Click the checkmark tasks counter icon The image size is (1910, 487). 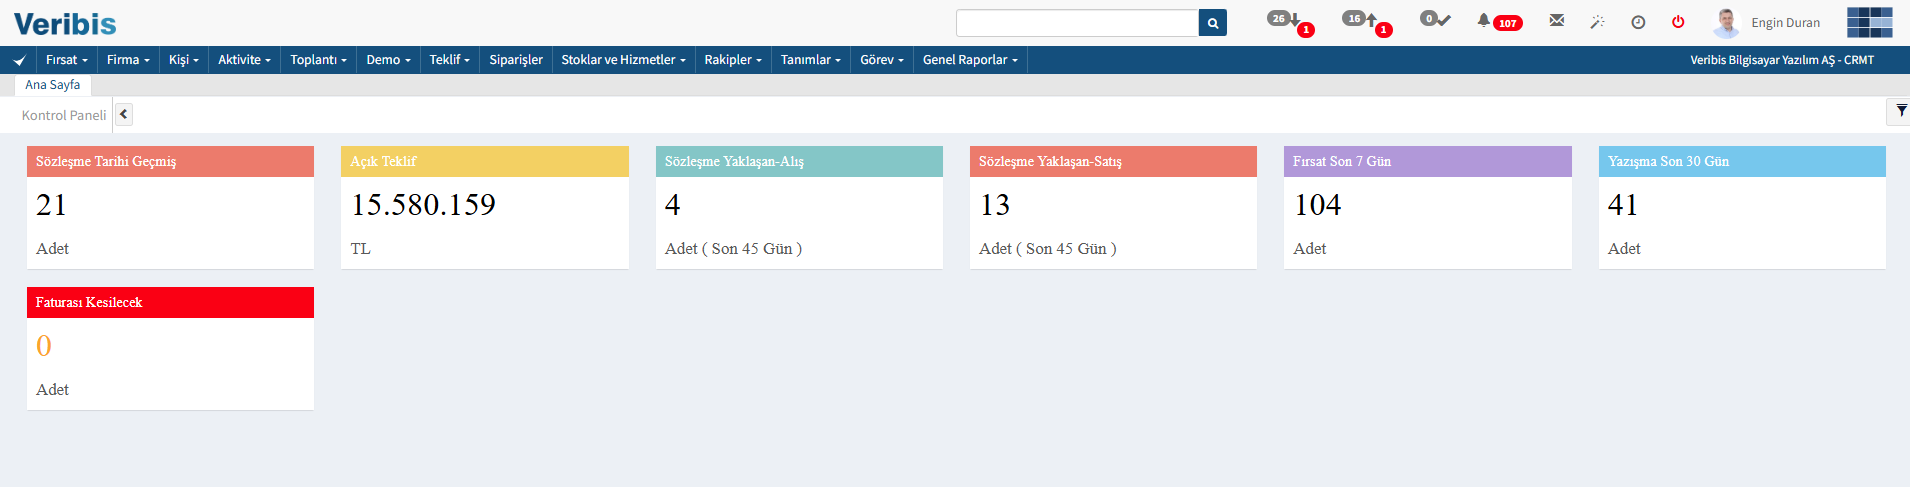[x=1435, y=19]
